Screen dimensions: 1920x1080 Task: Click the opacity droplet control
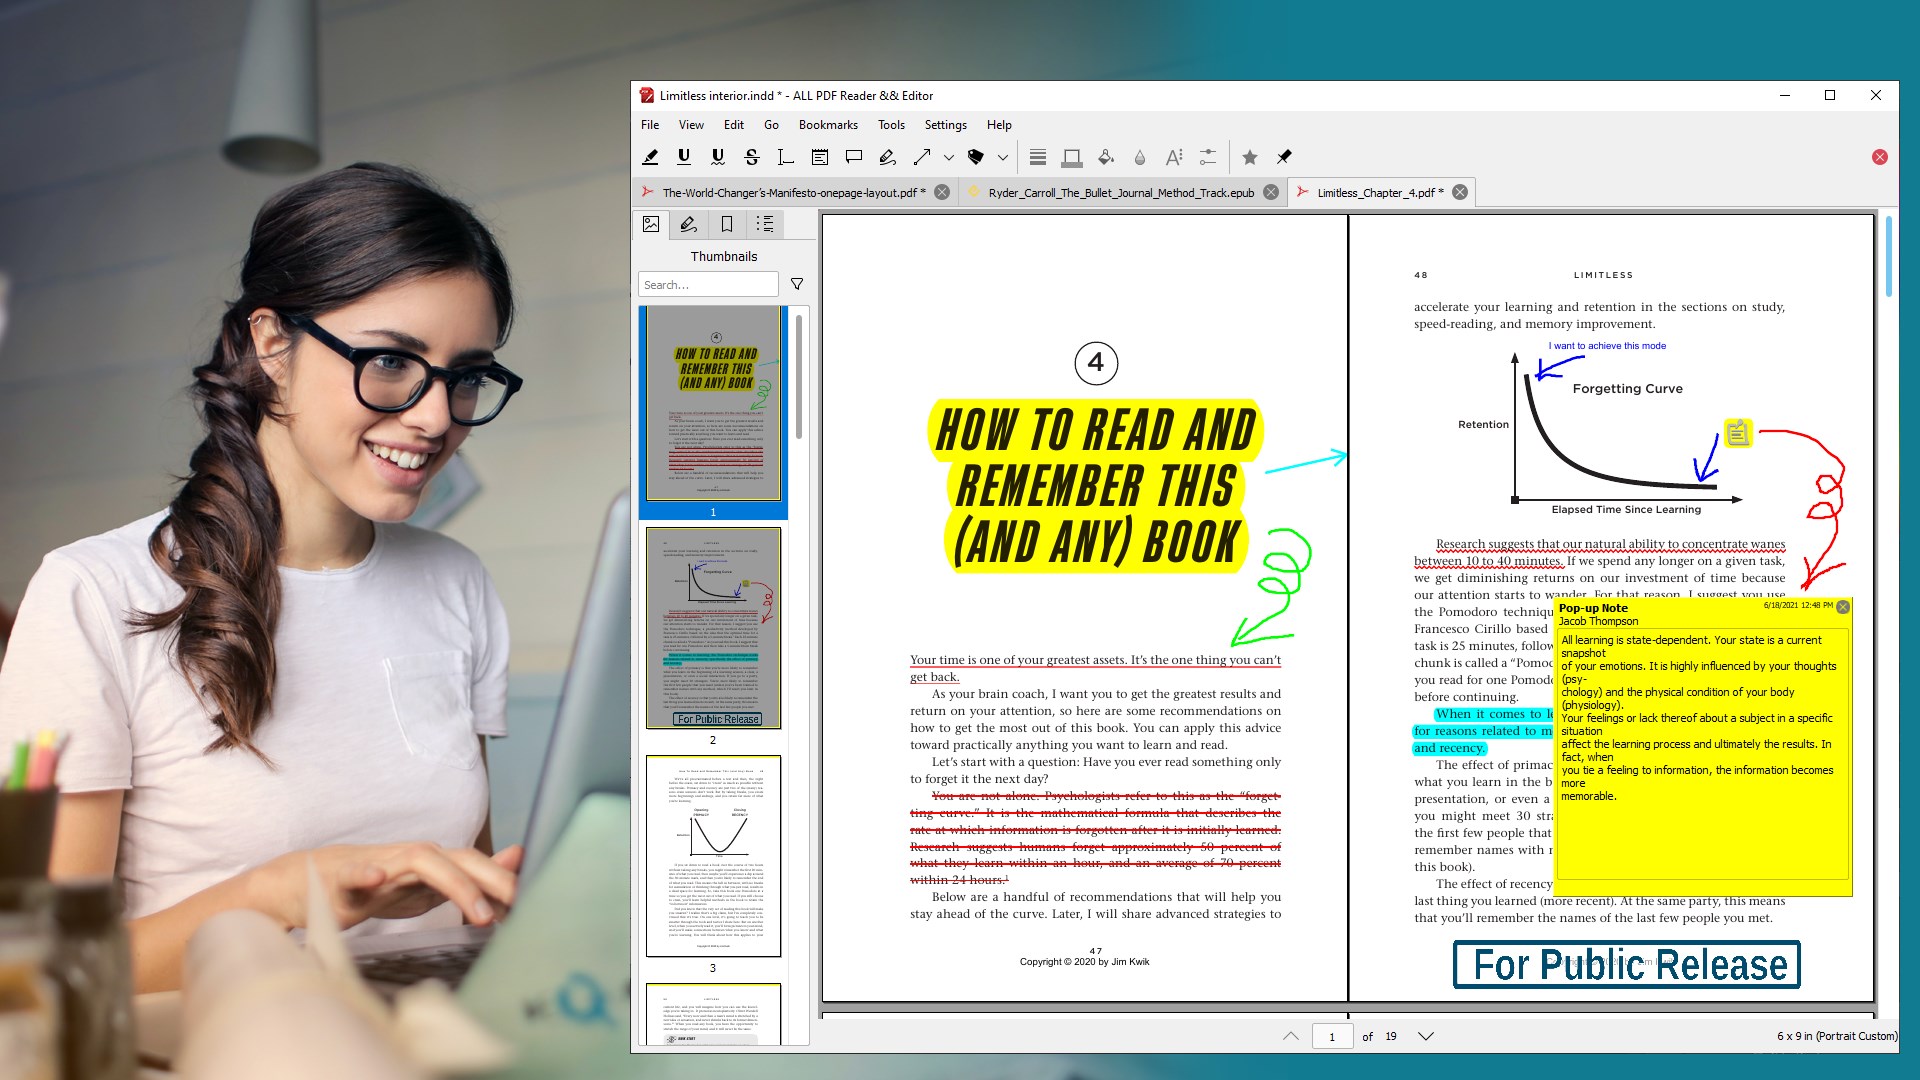point(1140,157)
